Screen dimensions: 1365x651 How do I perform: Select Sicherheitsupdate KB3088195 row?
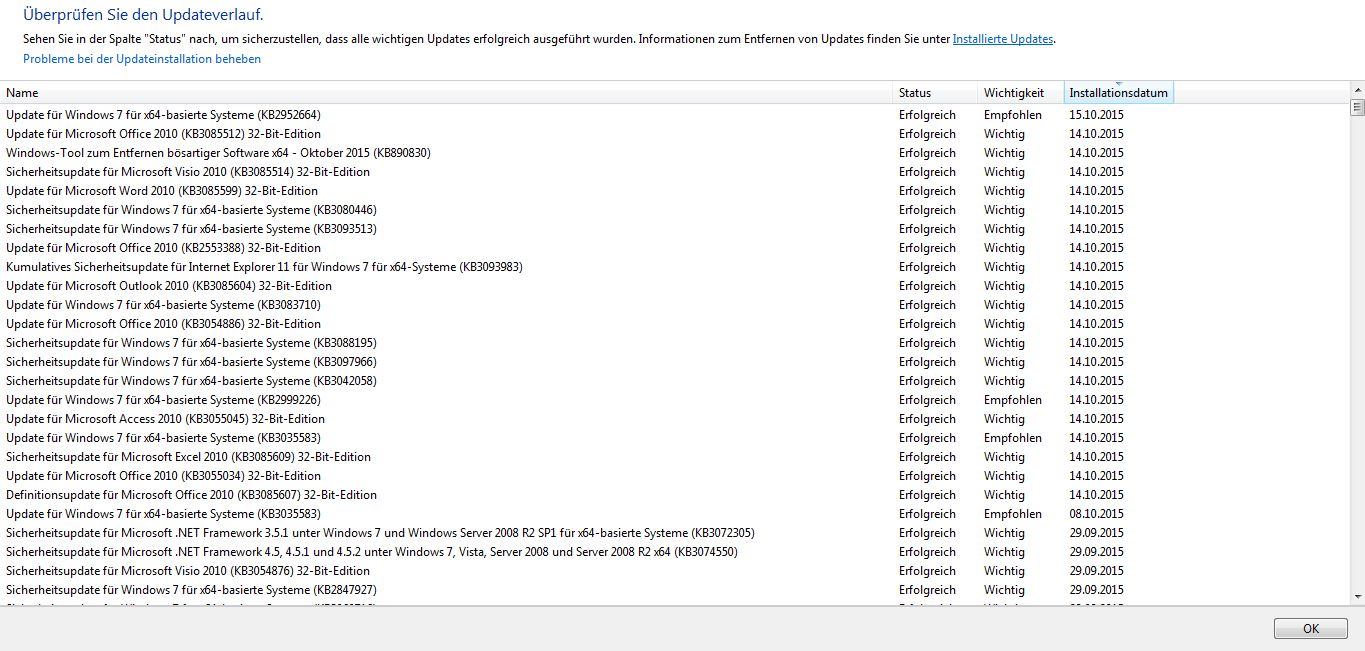675,343
